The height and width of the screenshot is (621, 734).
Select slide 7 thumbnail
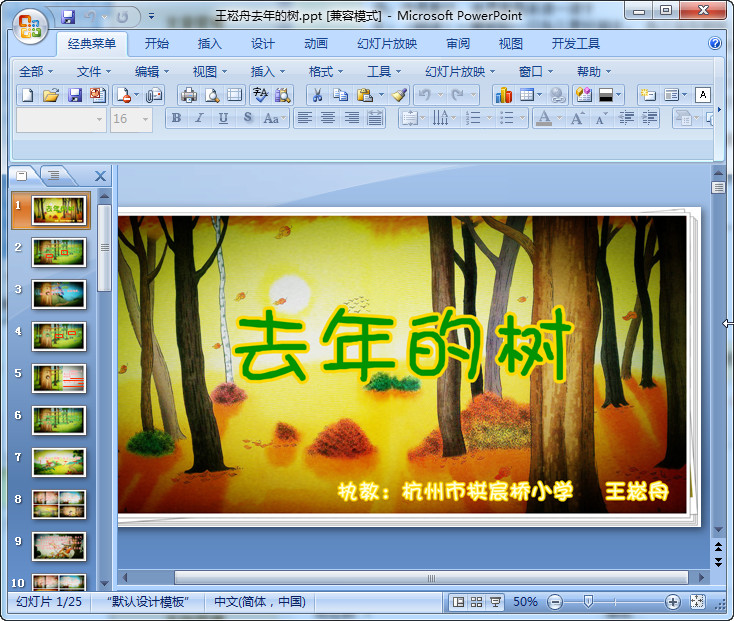click(x=59, y=462)
